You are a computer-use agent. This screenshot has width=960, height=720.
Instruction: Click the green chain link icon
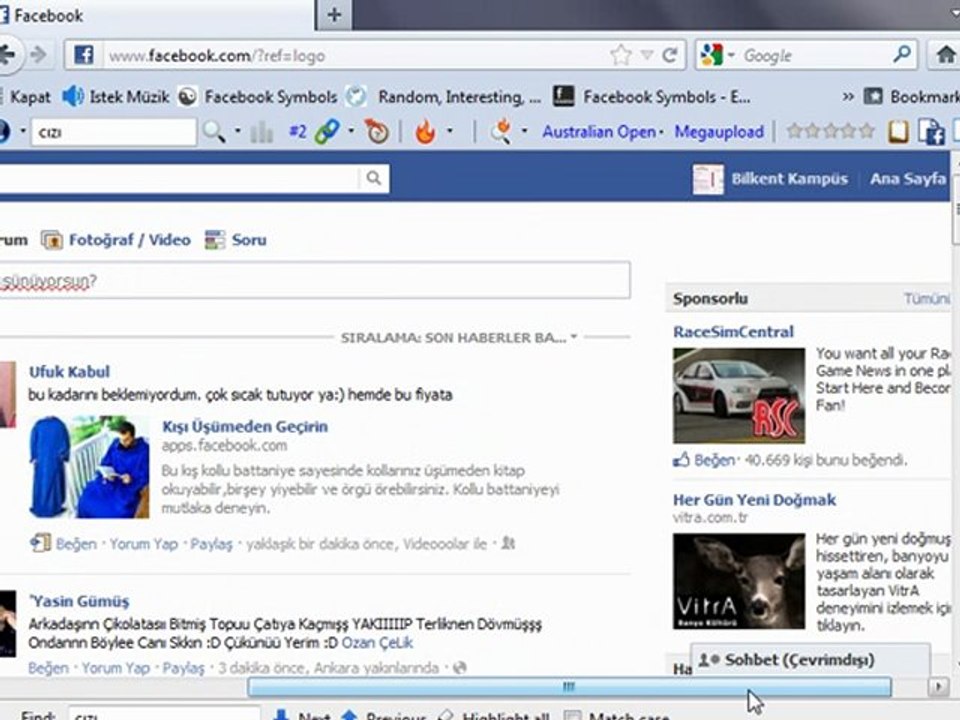tap(327, 132)
